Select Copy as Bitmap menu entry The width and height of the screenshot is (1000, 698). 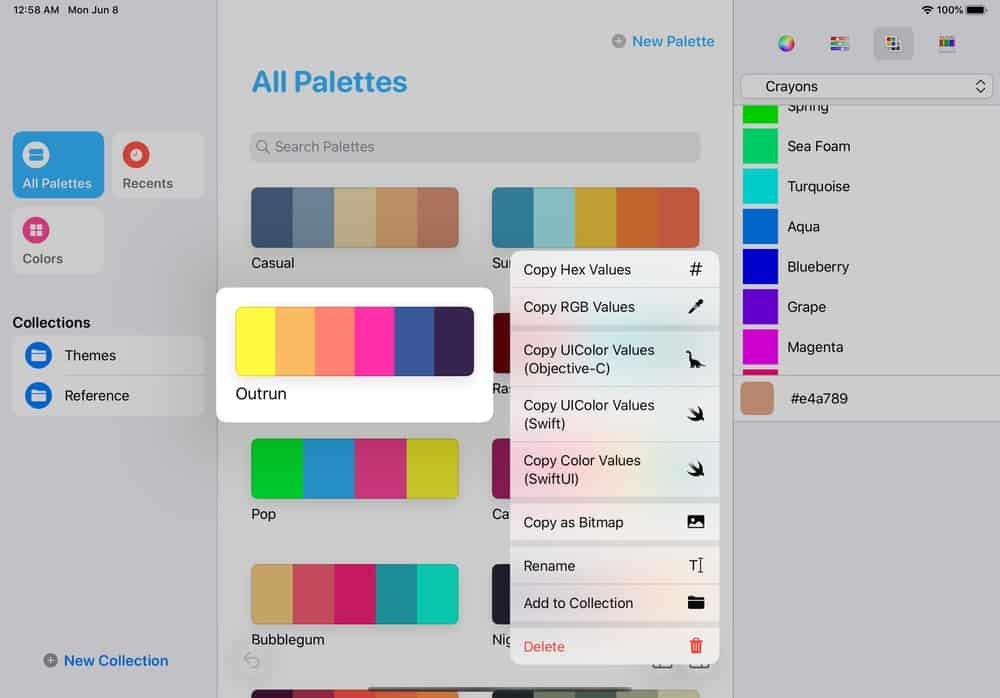pyautogui.click(x=574, y=522)
